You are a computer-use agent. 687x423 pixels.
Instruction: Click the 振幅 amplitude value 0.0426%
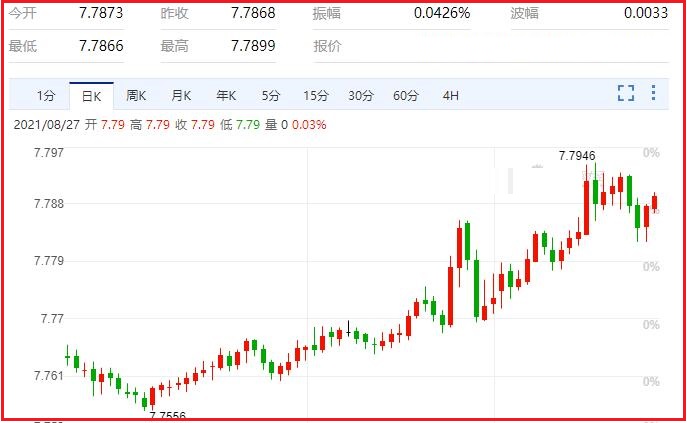point(442,13)
